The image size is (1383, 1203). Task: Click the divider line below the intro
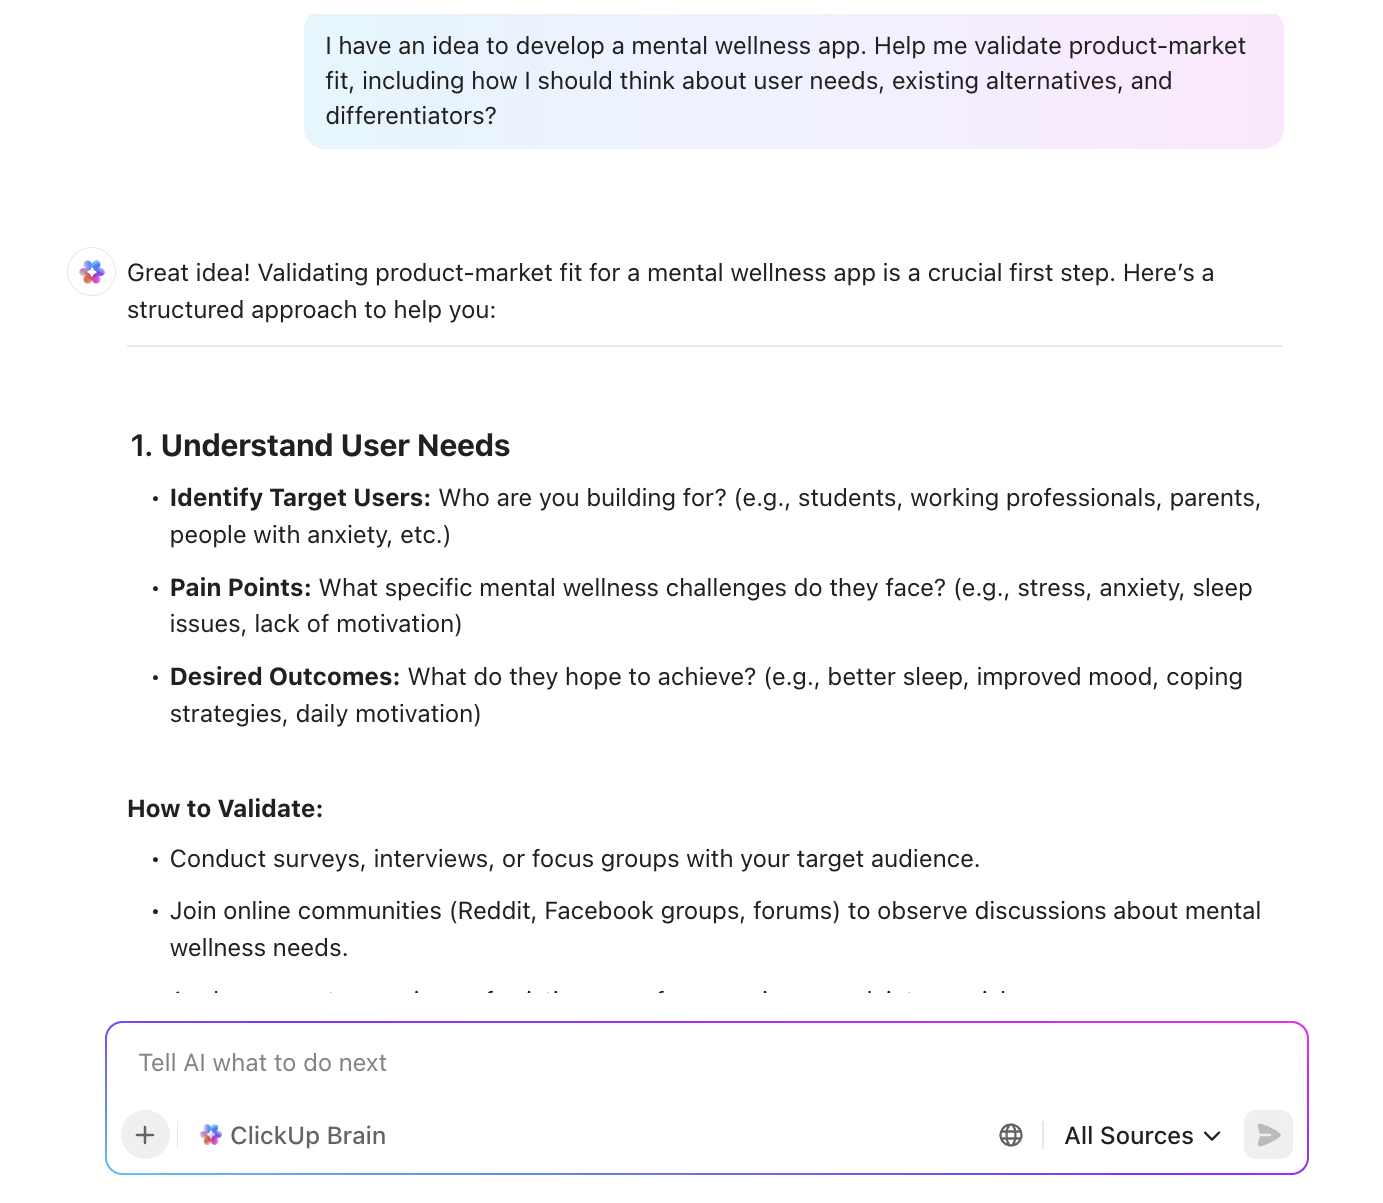[x=704, y=346]
